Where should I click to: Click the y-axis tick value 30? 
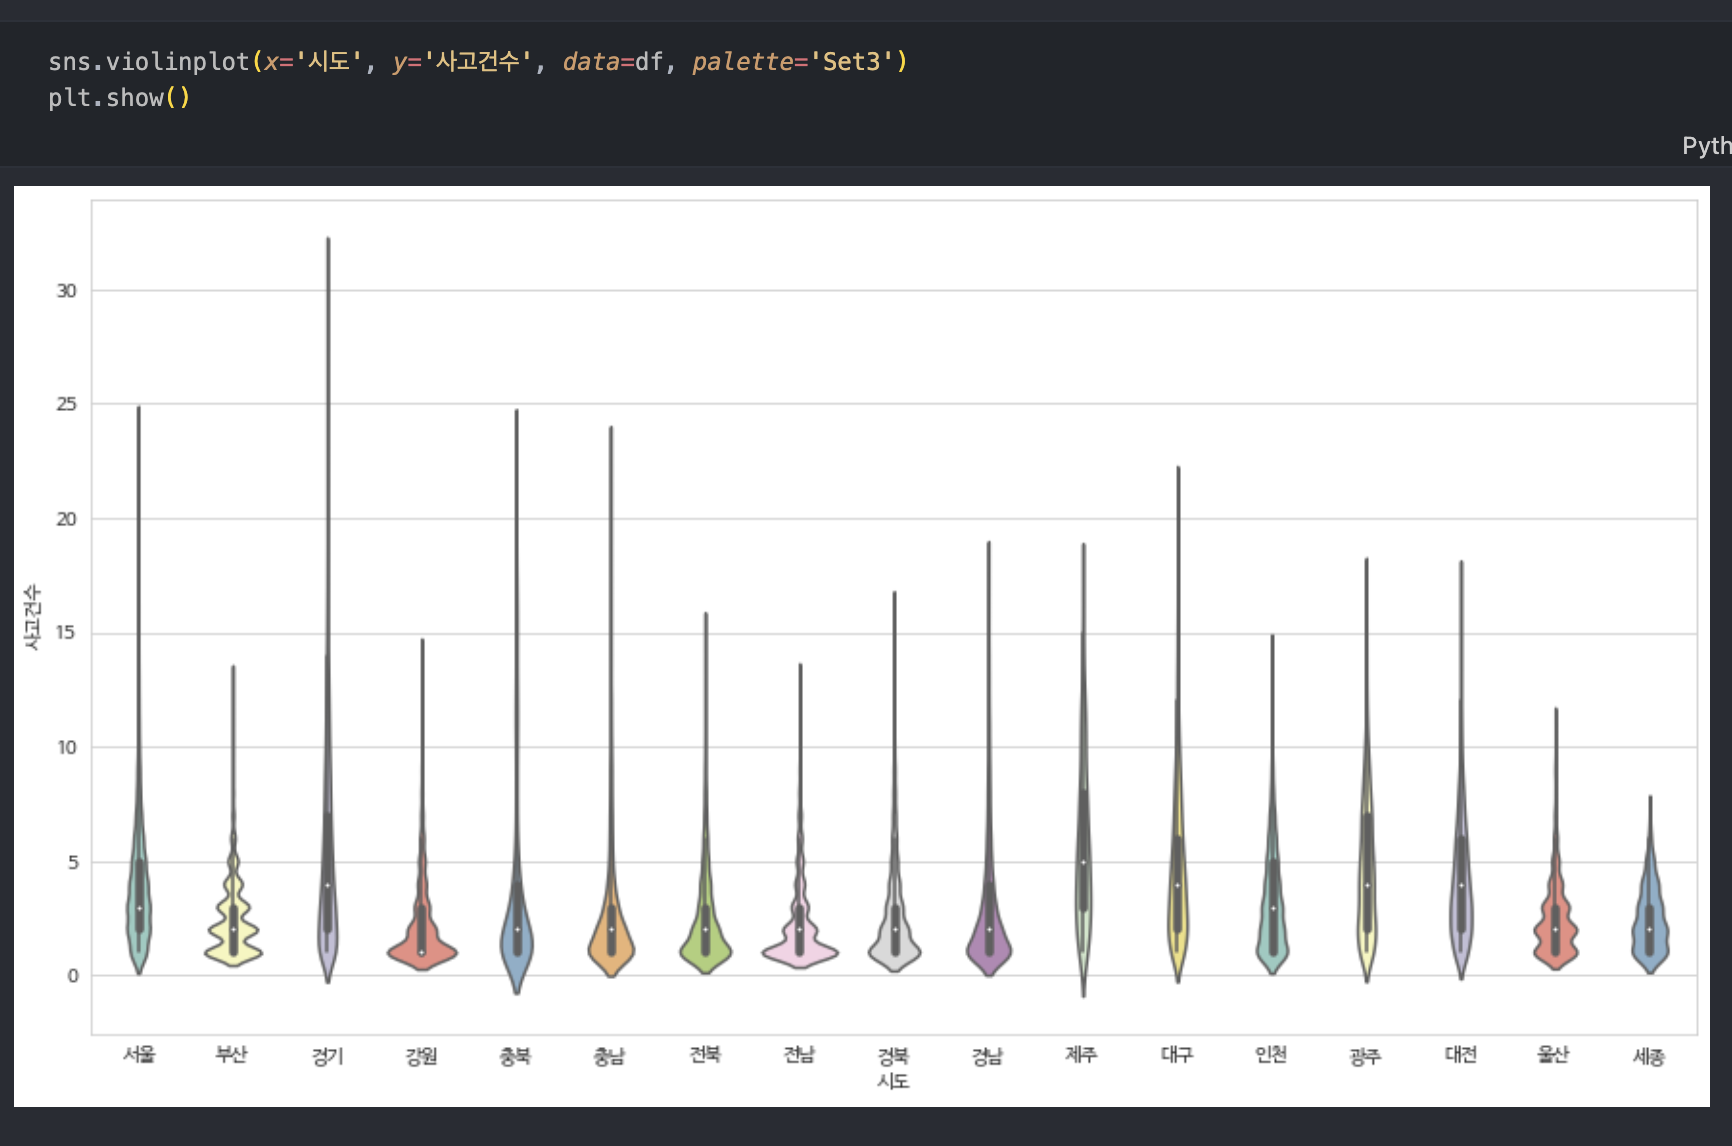pyautogui.click(x=66, y=291)
